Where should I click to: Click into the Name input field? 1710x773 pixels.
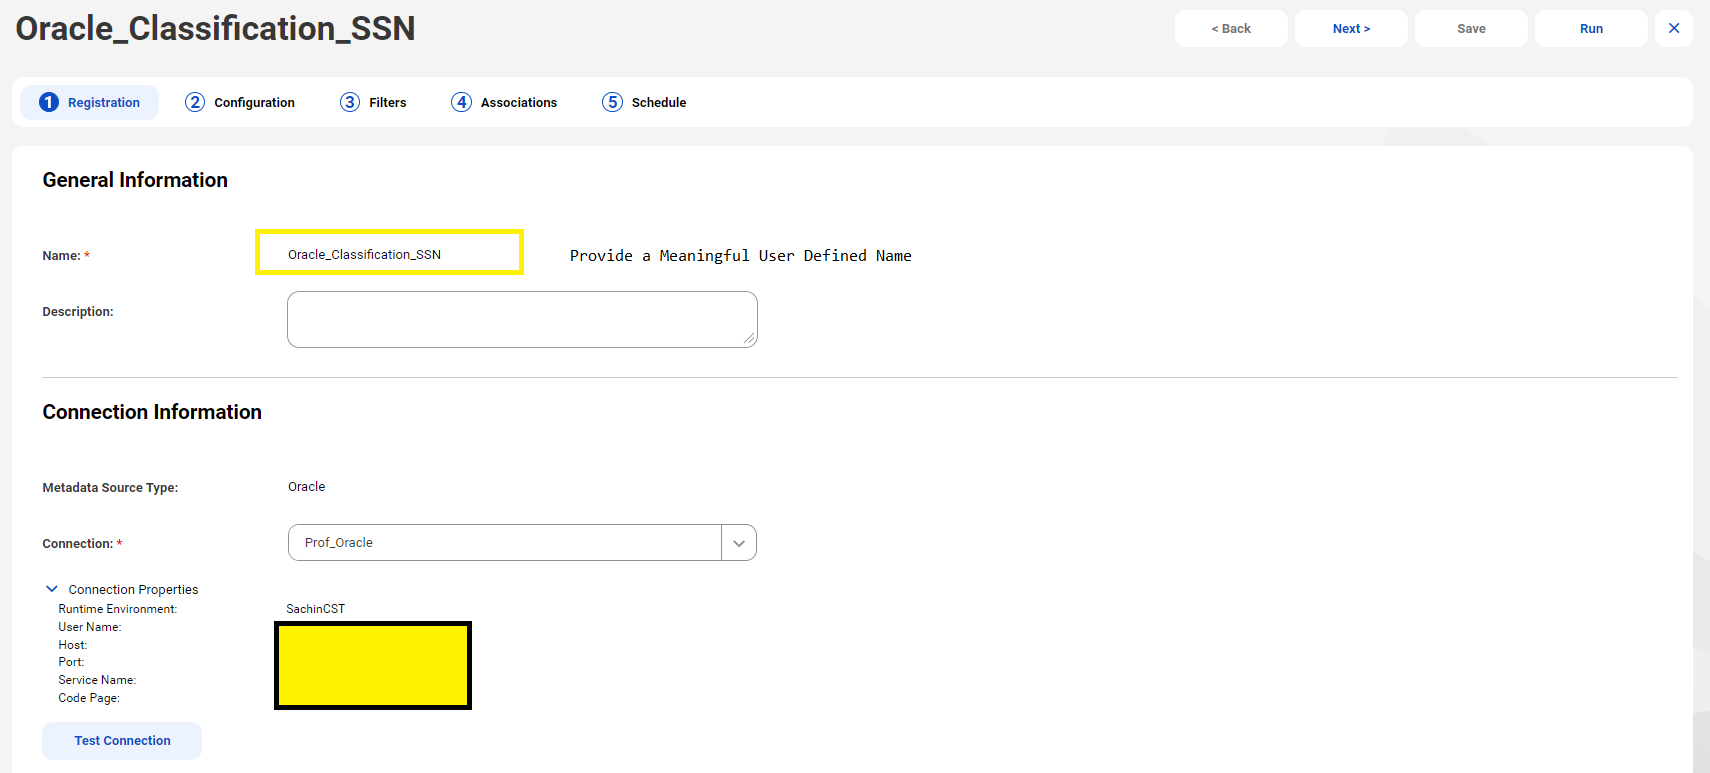tap(390, 254)
